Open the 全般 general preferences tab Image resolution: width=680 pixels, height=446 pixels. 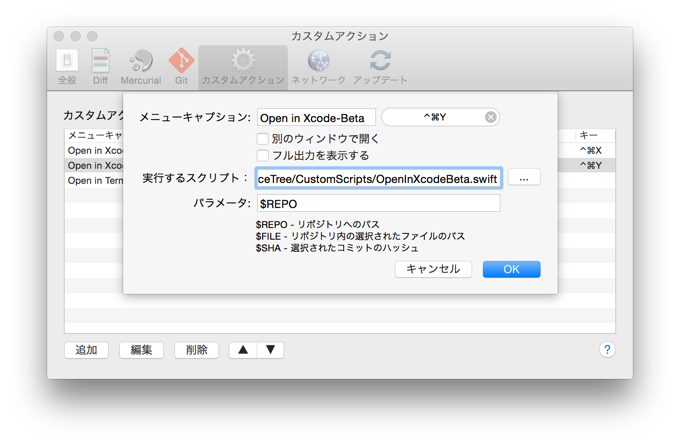67,67
